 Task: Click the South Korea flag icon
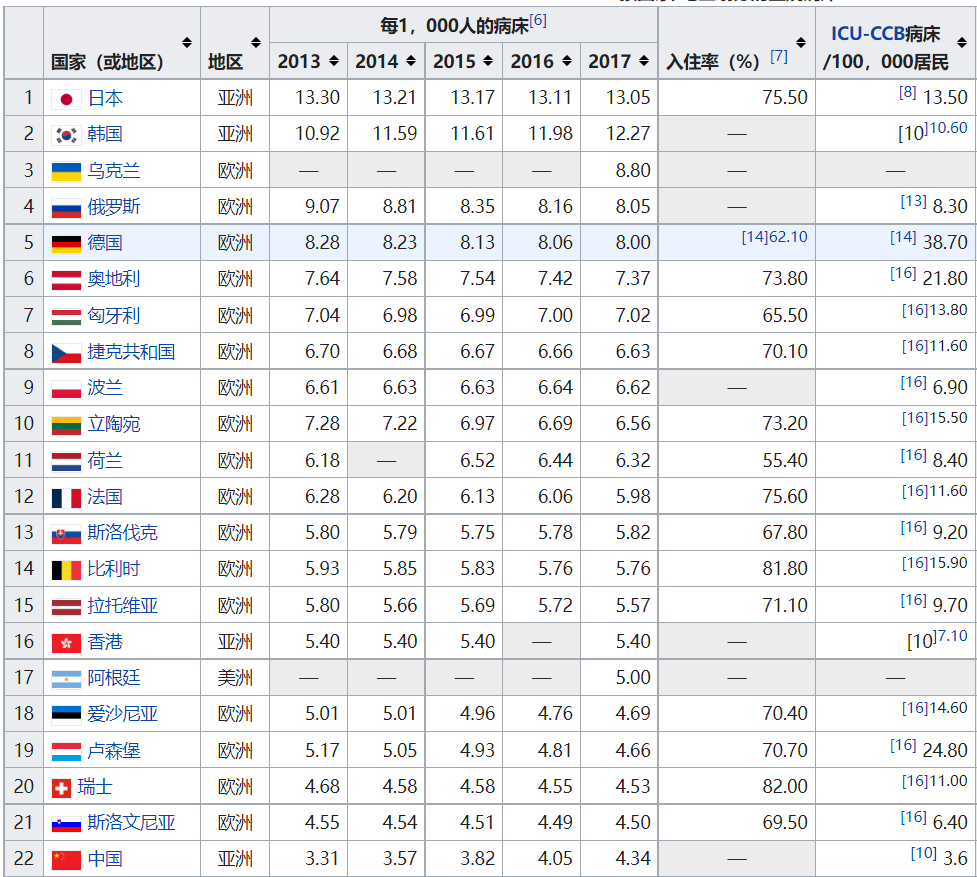click(x=66, y=135)
